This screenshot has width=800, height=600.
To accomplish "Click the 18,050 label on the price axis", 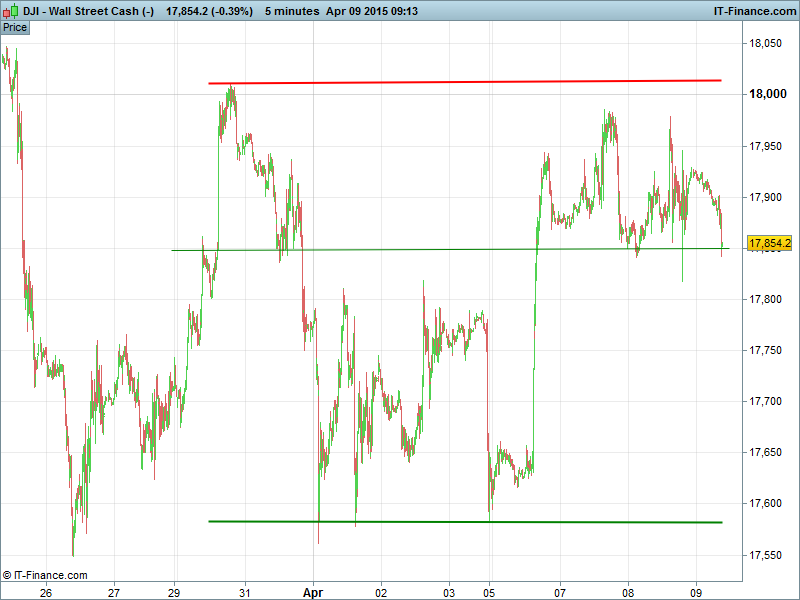I will (769, 43).
